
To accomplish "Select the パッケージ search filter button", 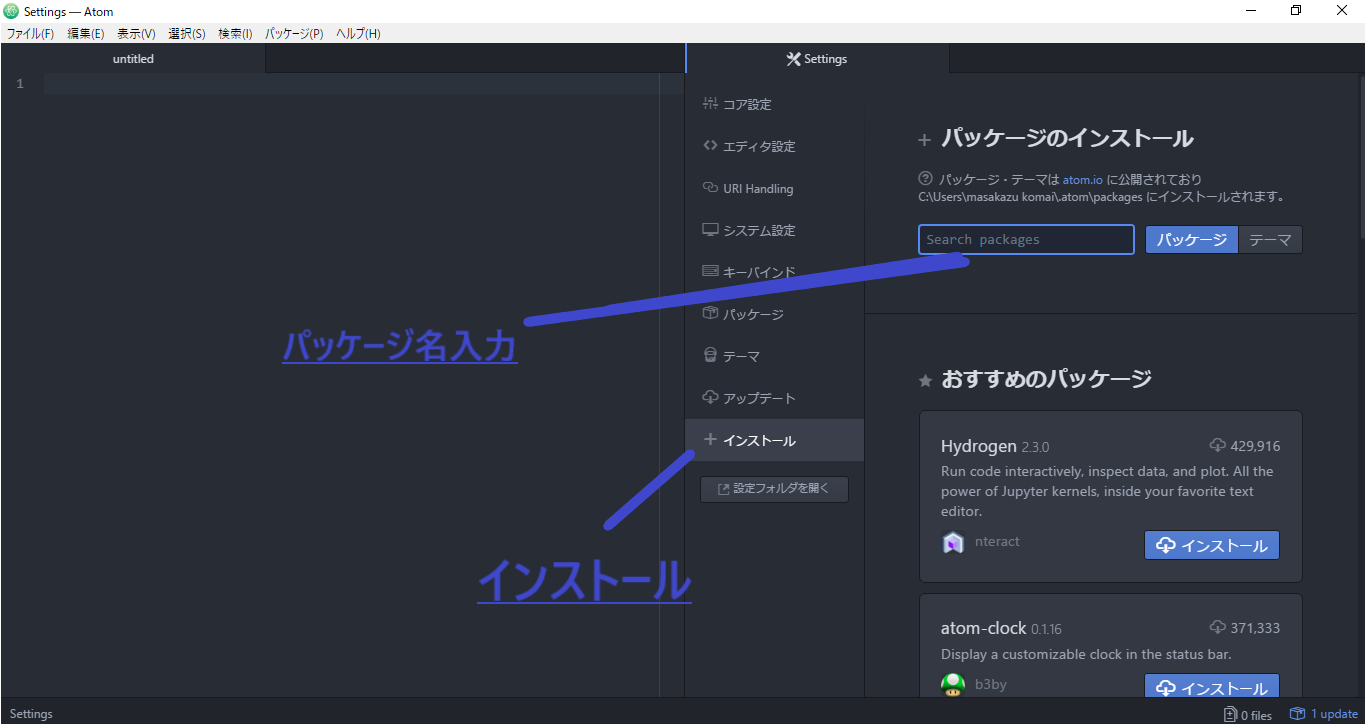I will click(1191, 240).
